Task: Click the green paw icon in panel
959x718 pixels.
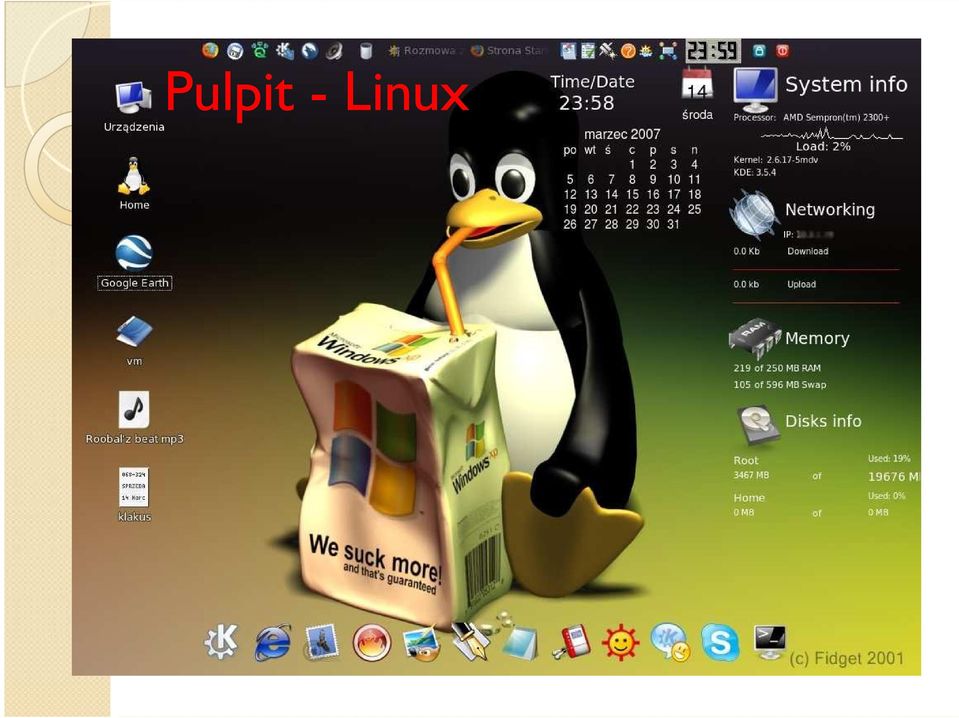Action: (x=260, y=50)
